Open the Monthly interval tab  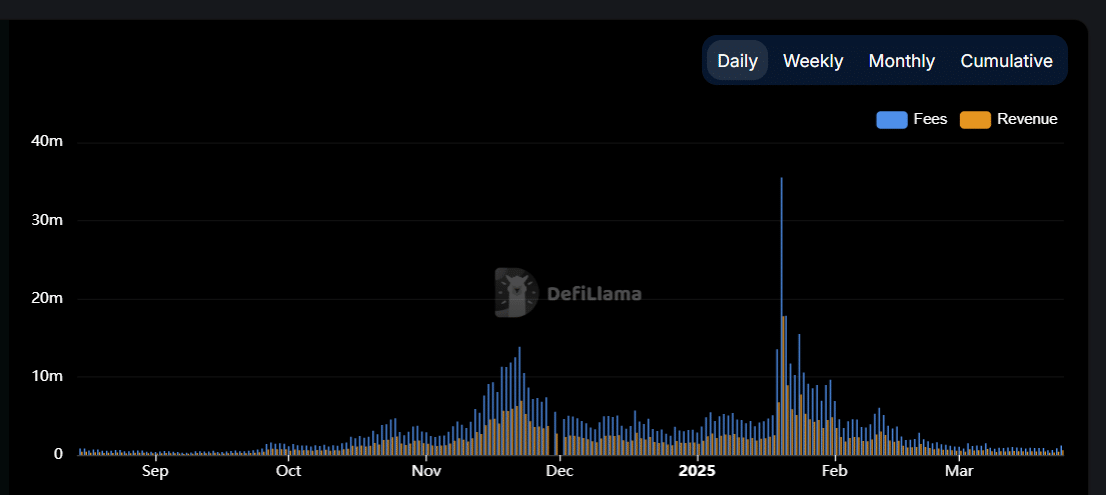coord(901,61)
